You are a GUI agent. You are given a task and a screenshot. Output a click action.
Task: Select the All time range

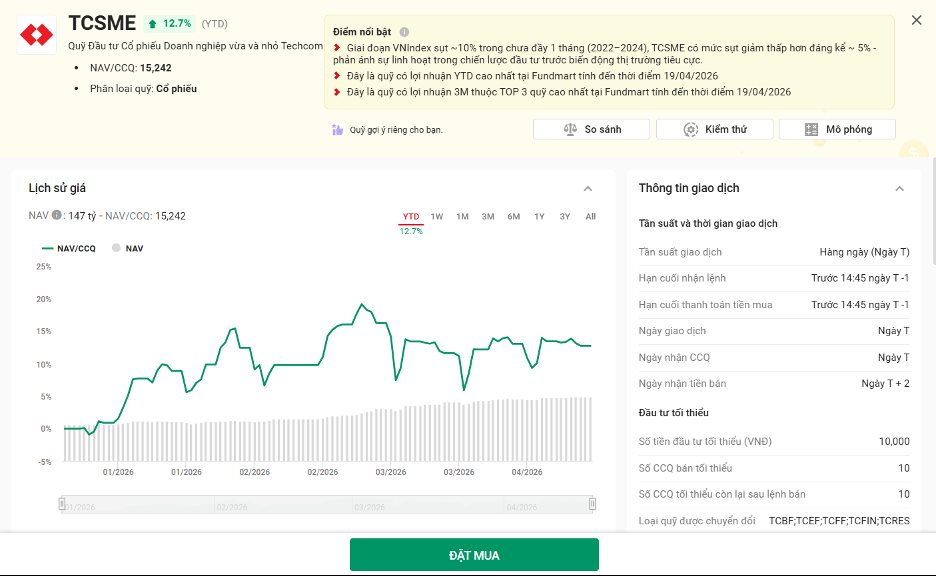[590, 217]
